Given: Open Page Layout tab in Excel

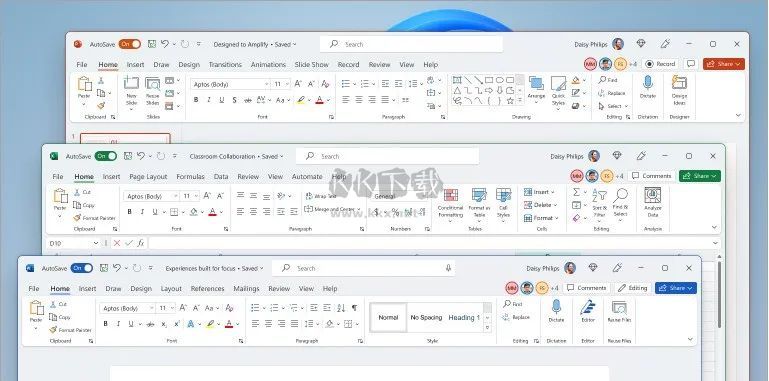Looking at the screenshot, I should pyautogui.click(x=148, y=177).
